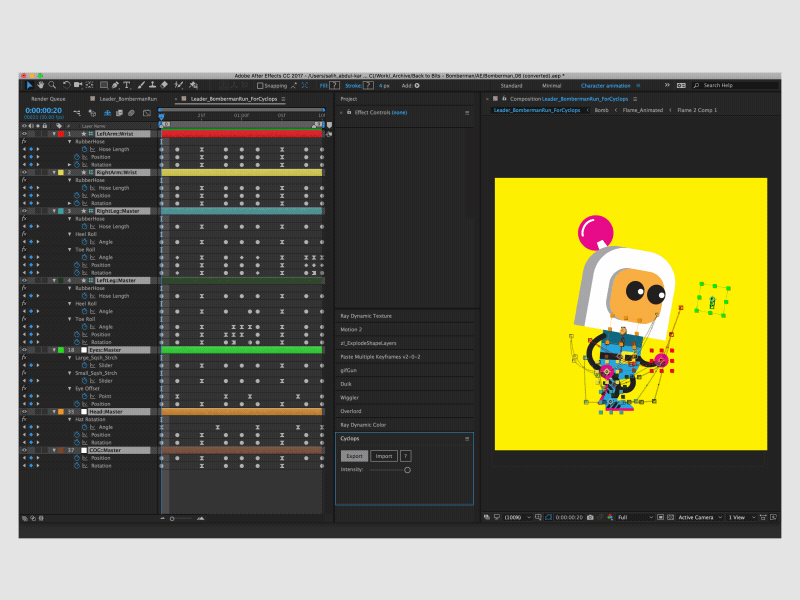Screen dimensions: 800x600
Task: Select the Type tool
Action: pyautogui.click(x=125, y=84)
